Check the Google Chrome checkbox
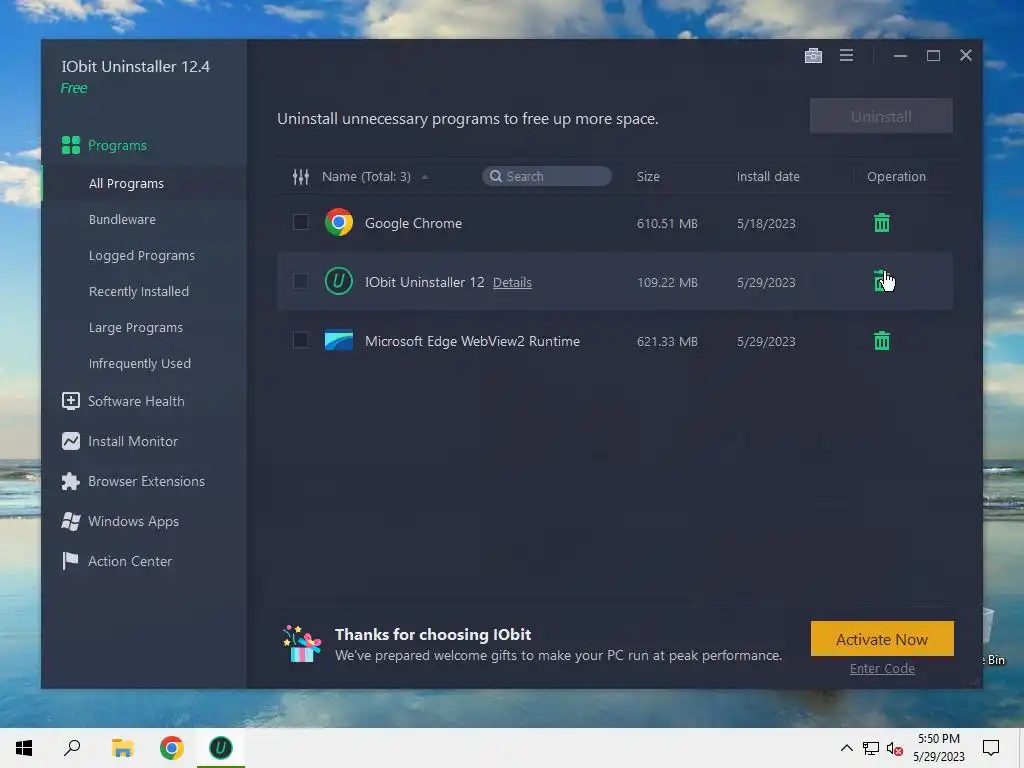Viewport: 1024px width, 768px height. pyautogui.click(x=300, y=222)
